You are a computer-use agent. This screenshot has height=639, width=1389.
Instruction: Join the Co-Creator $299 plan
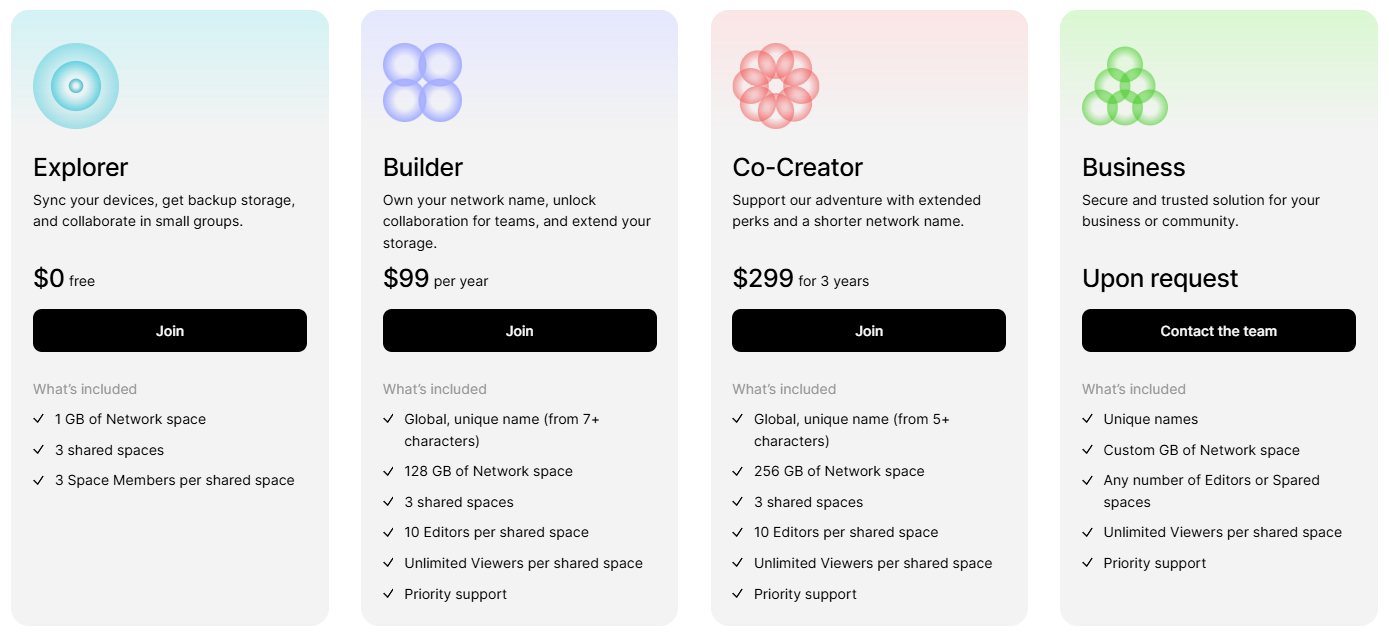[869, 331]
